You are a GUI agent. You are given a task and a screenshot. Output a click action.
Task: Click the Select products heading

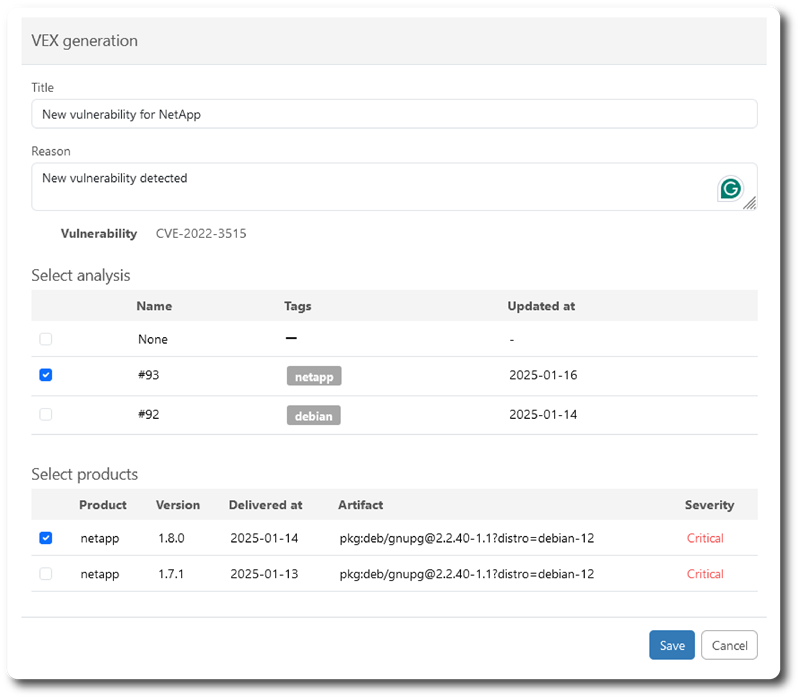[85, 475]
